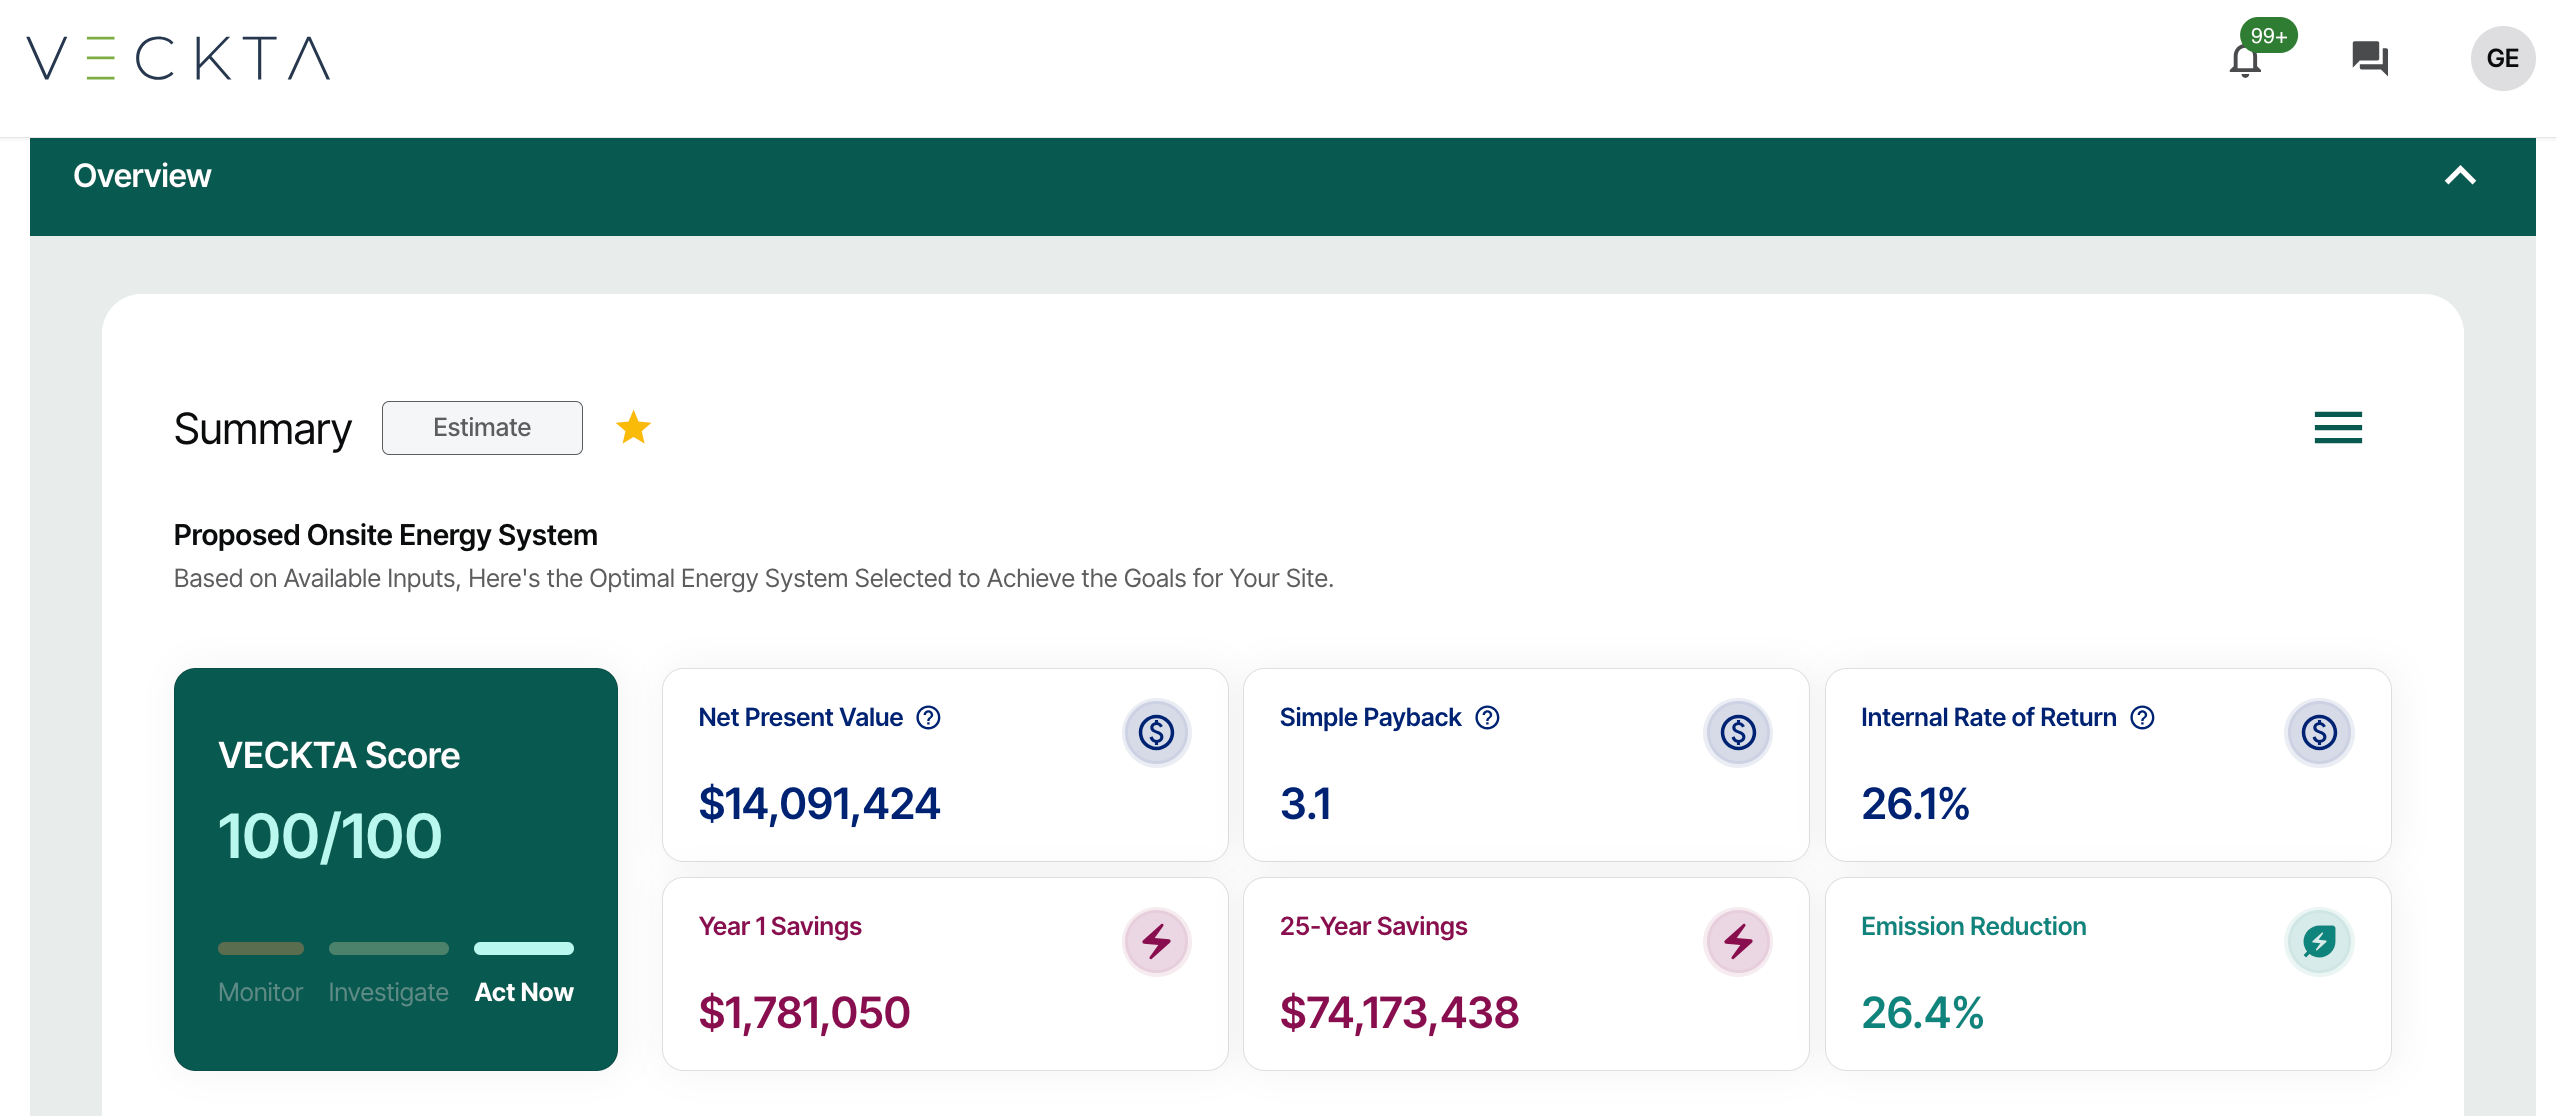Click the Internal Rate of Return help icon
2556x1116 pixels.
click(2142, 718)
